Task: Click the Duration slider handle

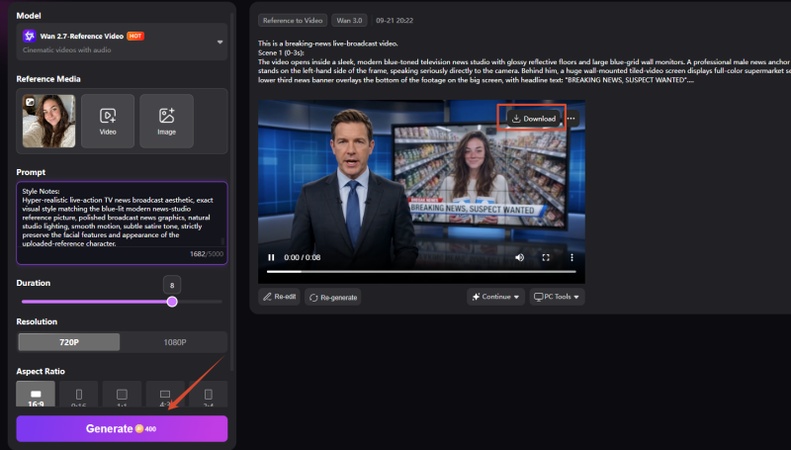Action: coord(172,302)
